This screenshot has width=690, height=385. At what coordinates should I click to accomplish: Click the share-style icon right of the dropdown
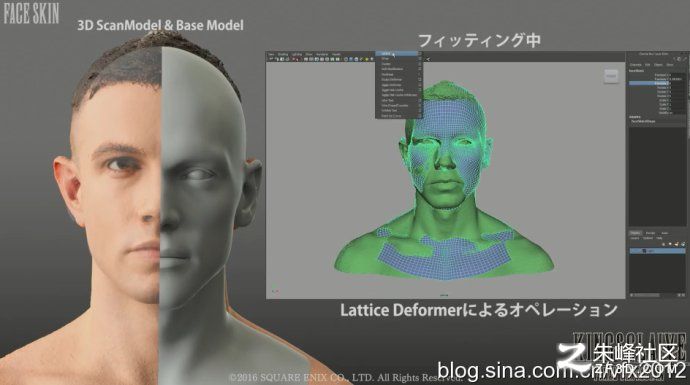428,59
